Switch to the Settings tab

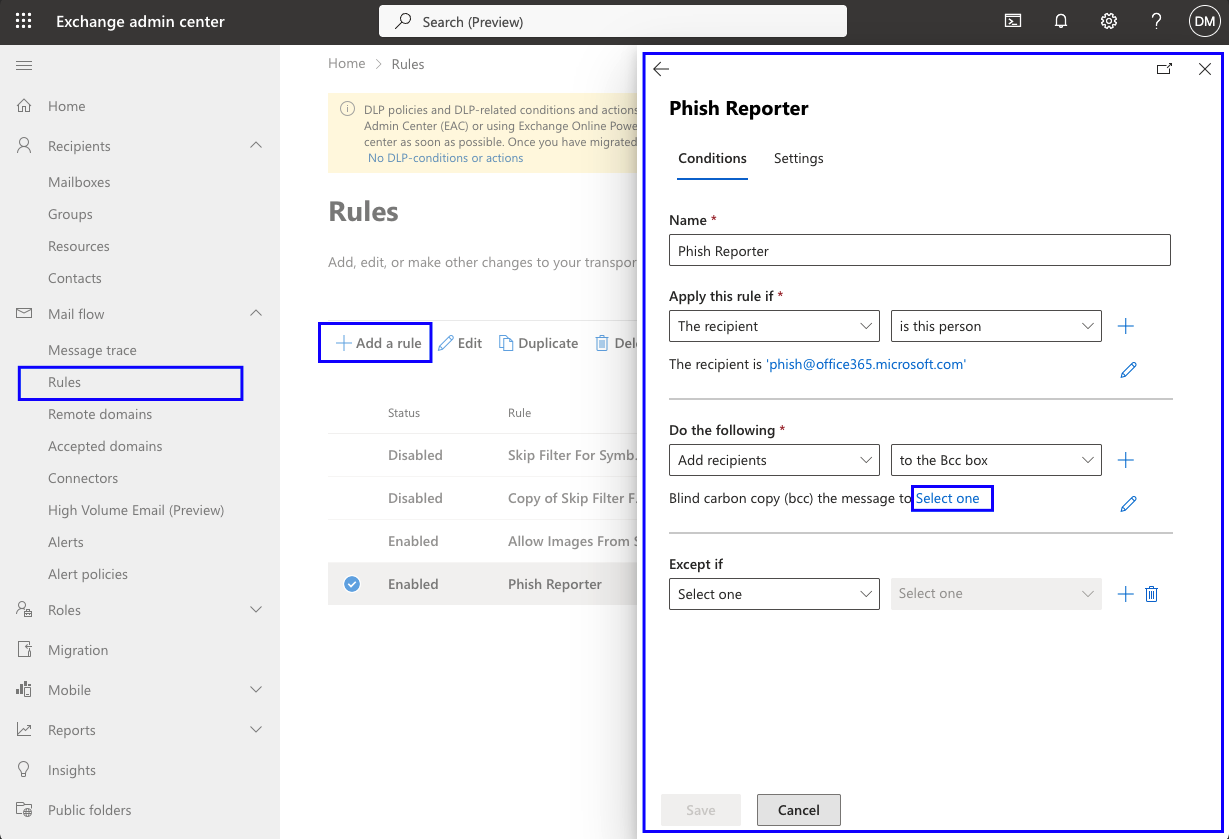pyautogui.click(x=798, y=158)
